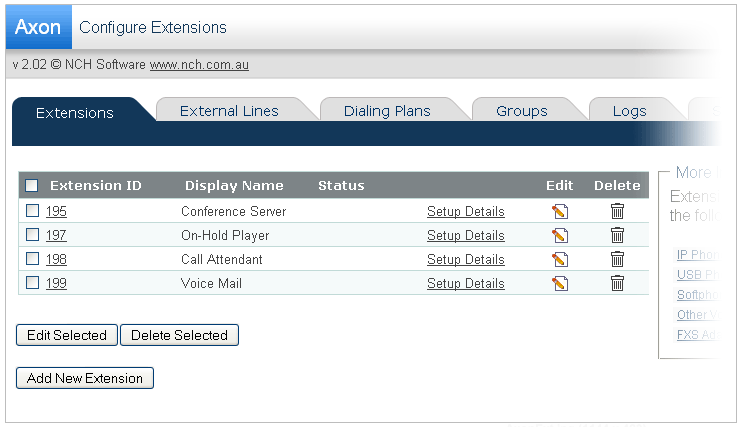Edit the Call Attendant extension via pencil icon
Viewport: 740px width, 427px height.
(560, 259)
